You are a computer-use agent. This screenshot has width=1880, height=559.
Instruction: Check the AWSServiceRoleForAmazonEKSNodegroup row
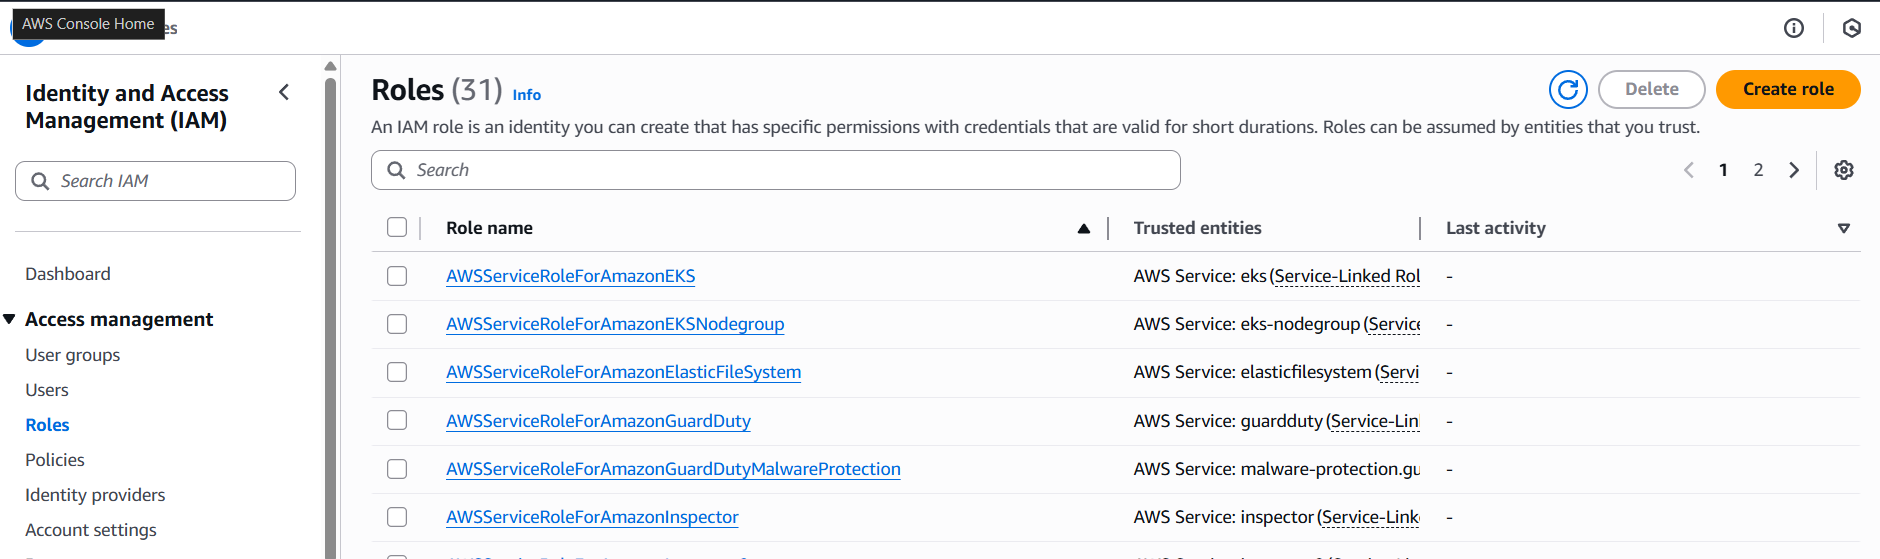click(397, 324)
